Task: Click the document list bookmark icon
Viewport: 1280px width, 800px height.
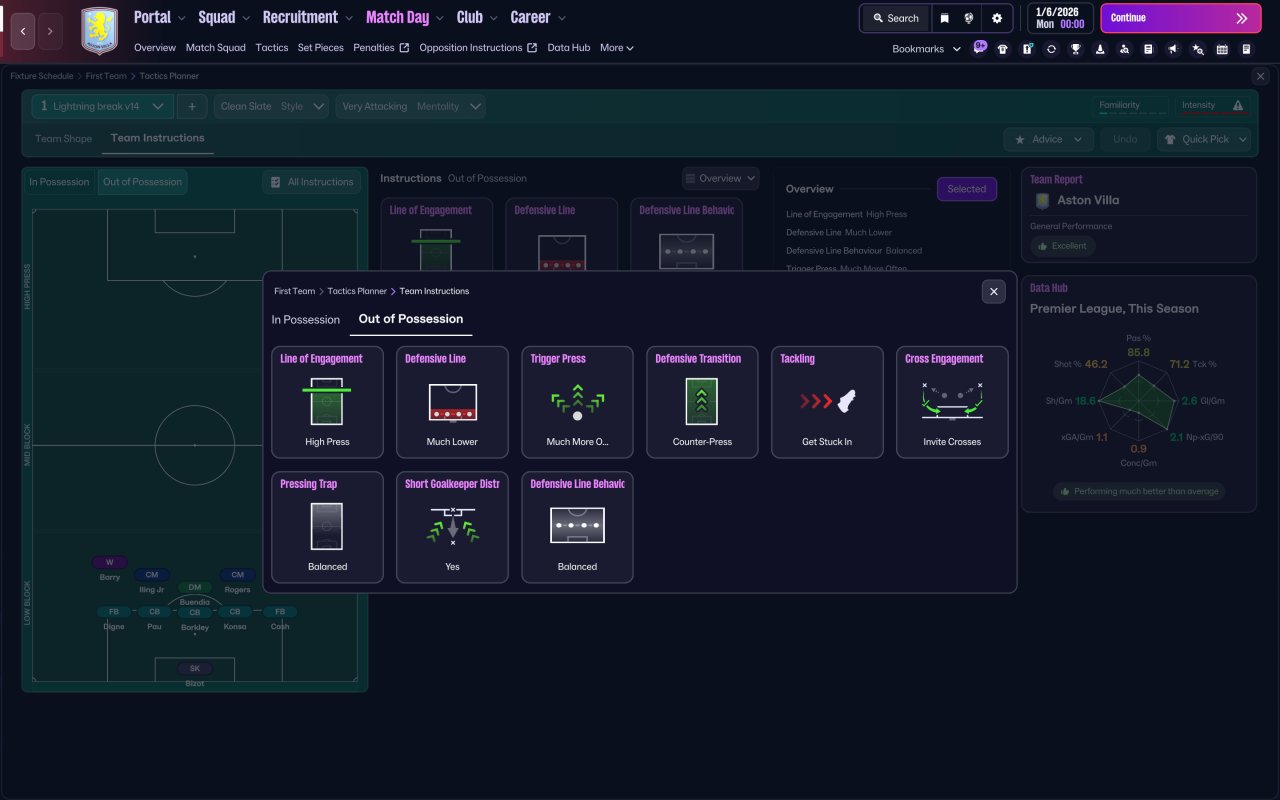Action: point(1148,49)
